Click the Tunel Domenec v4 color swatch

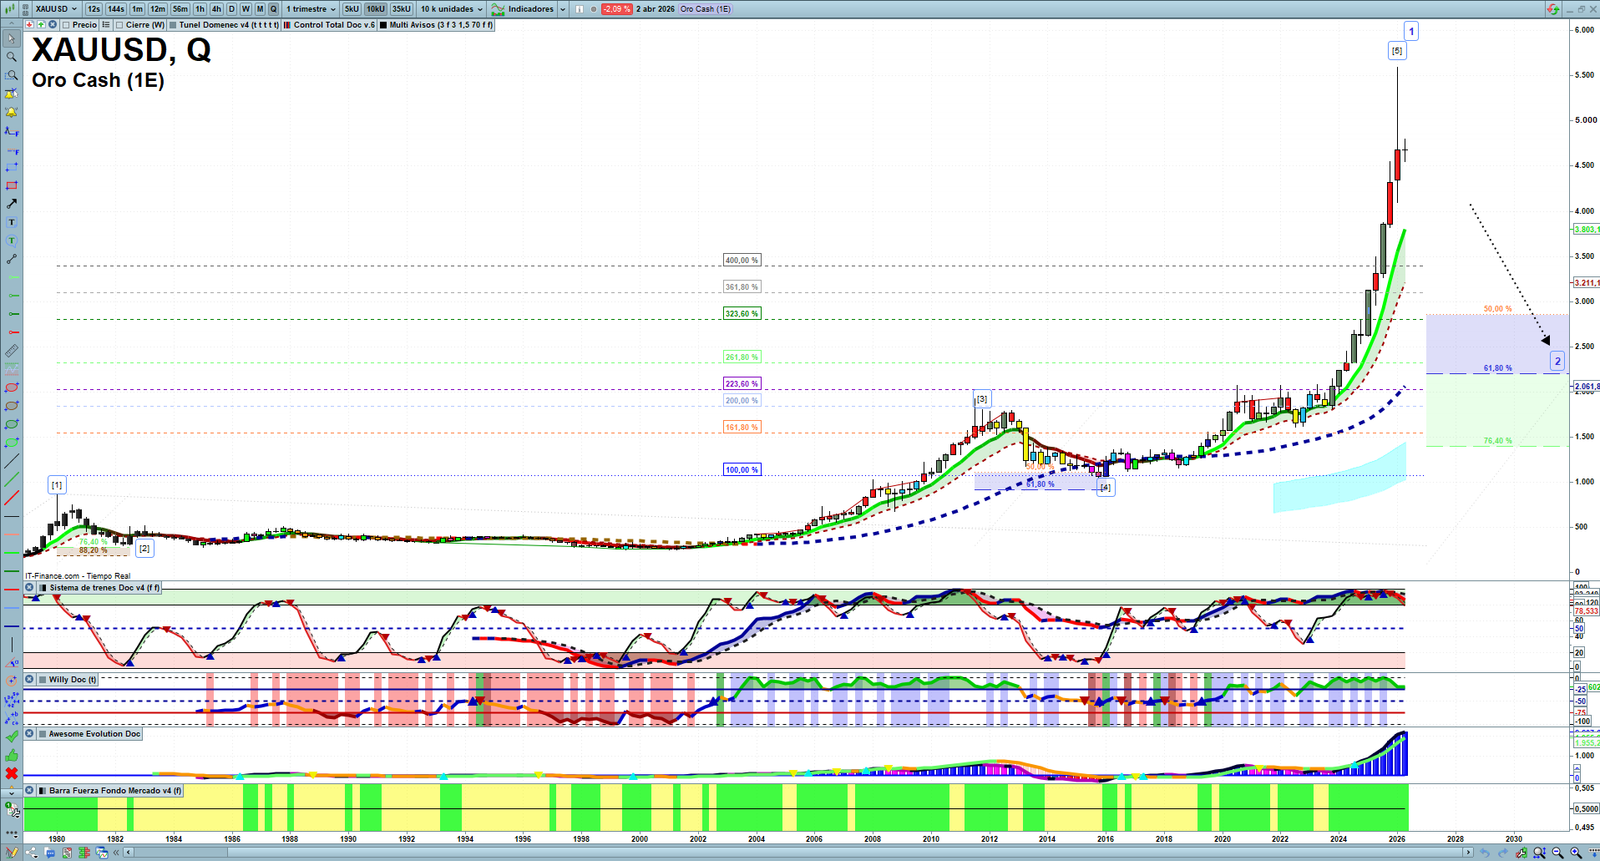point(173,25)
